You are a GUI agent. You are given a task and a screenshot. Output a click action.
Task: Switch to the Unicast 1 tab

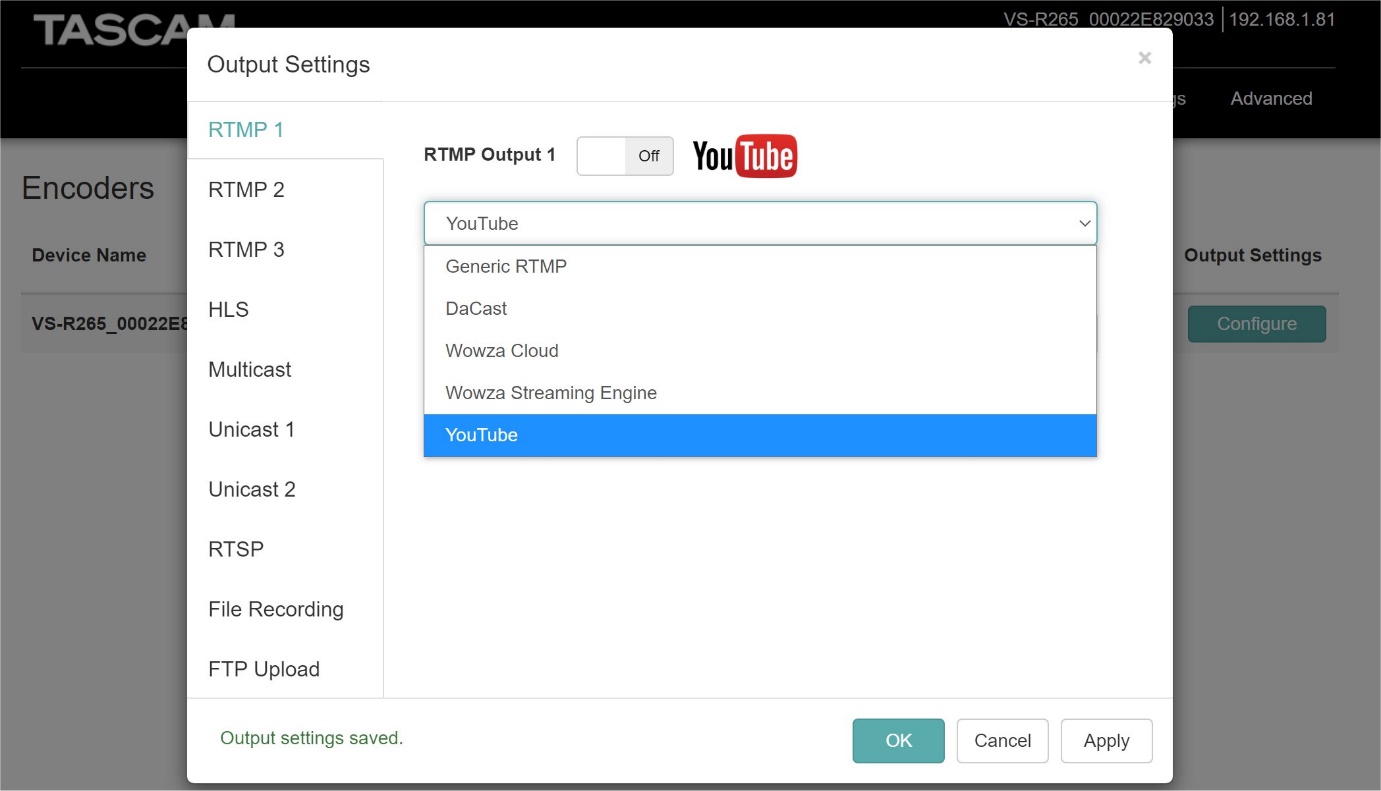[x=252, y=430]
